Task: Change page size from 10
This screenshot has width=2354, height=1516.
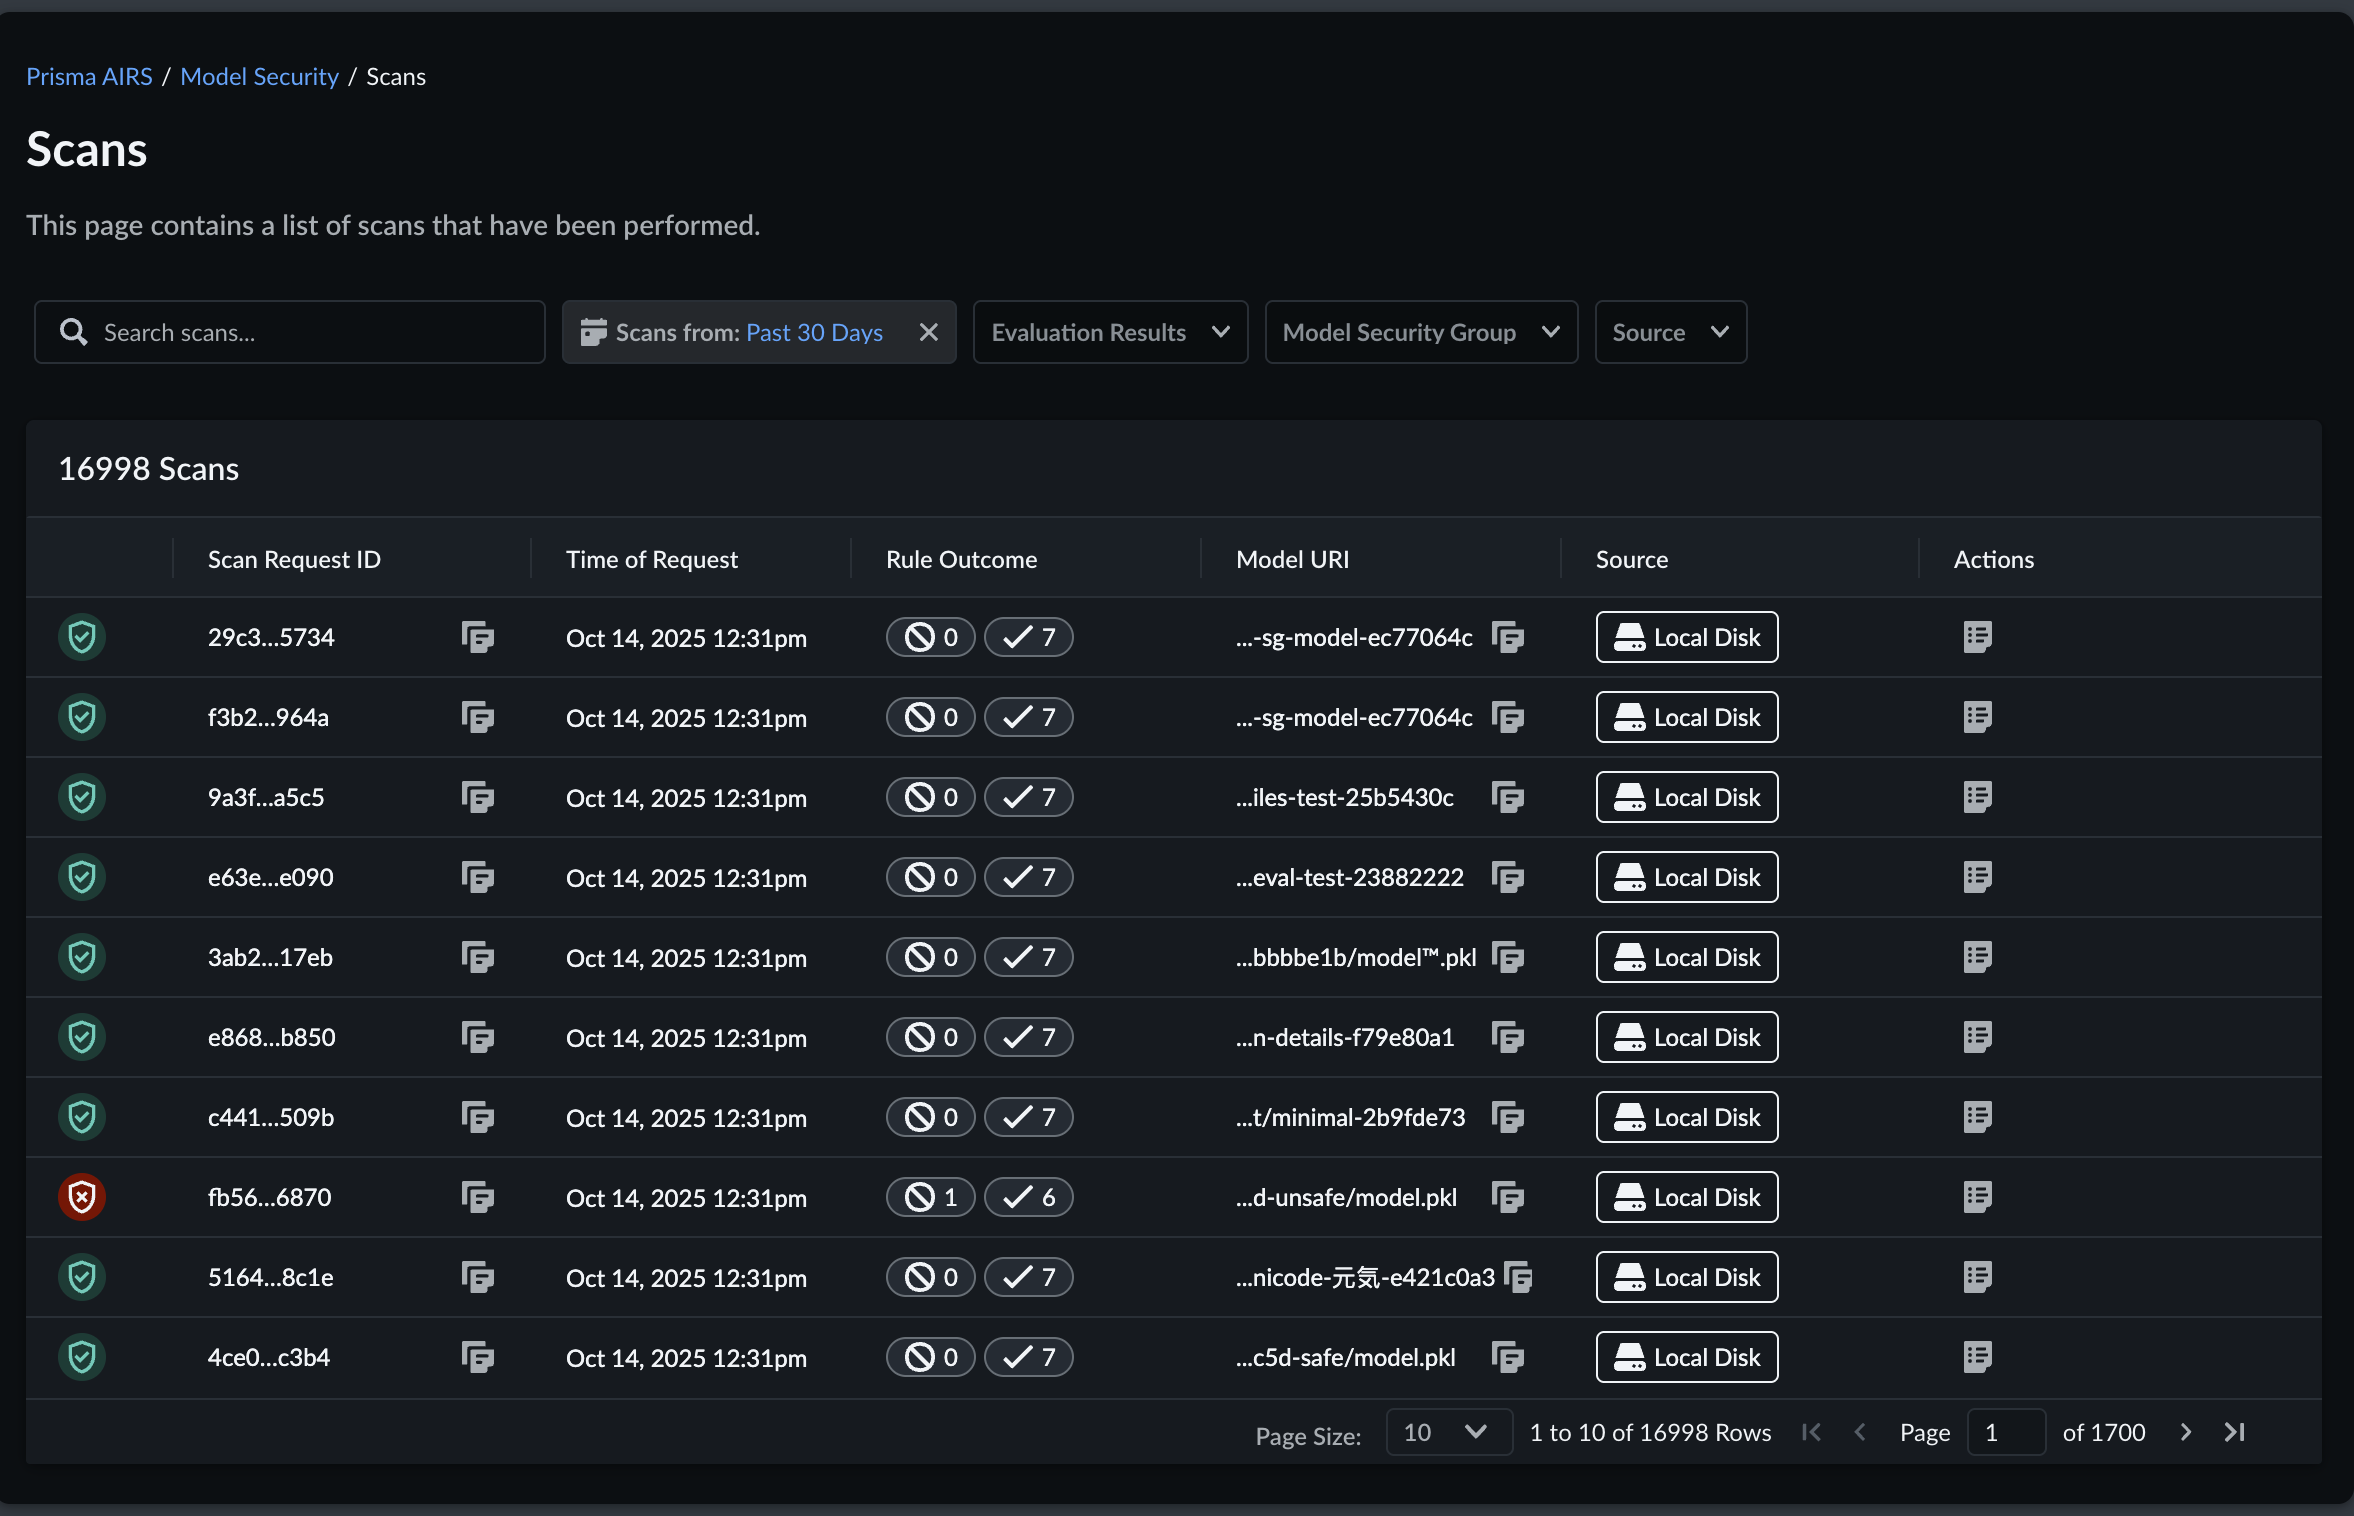Action: pyautogui.click(x=1447, y=1432)
